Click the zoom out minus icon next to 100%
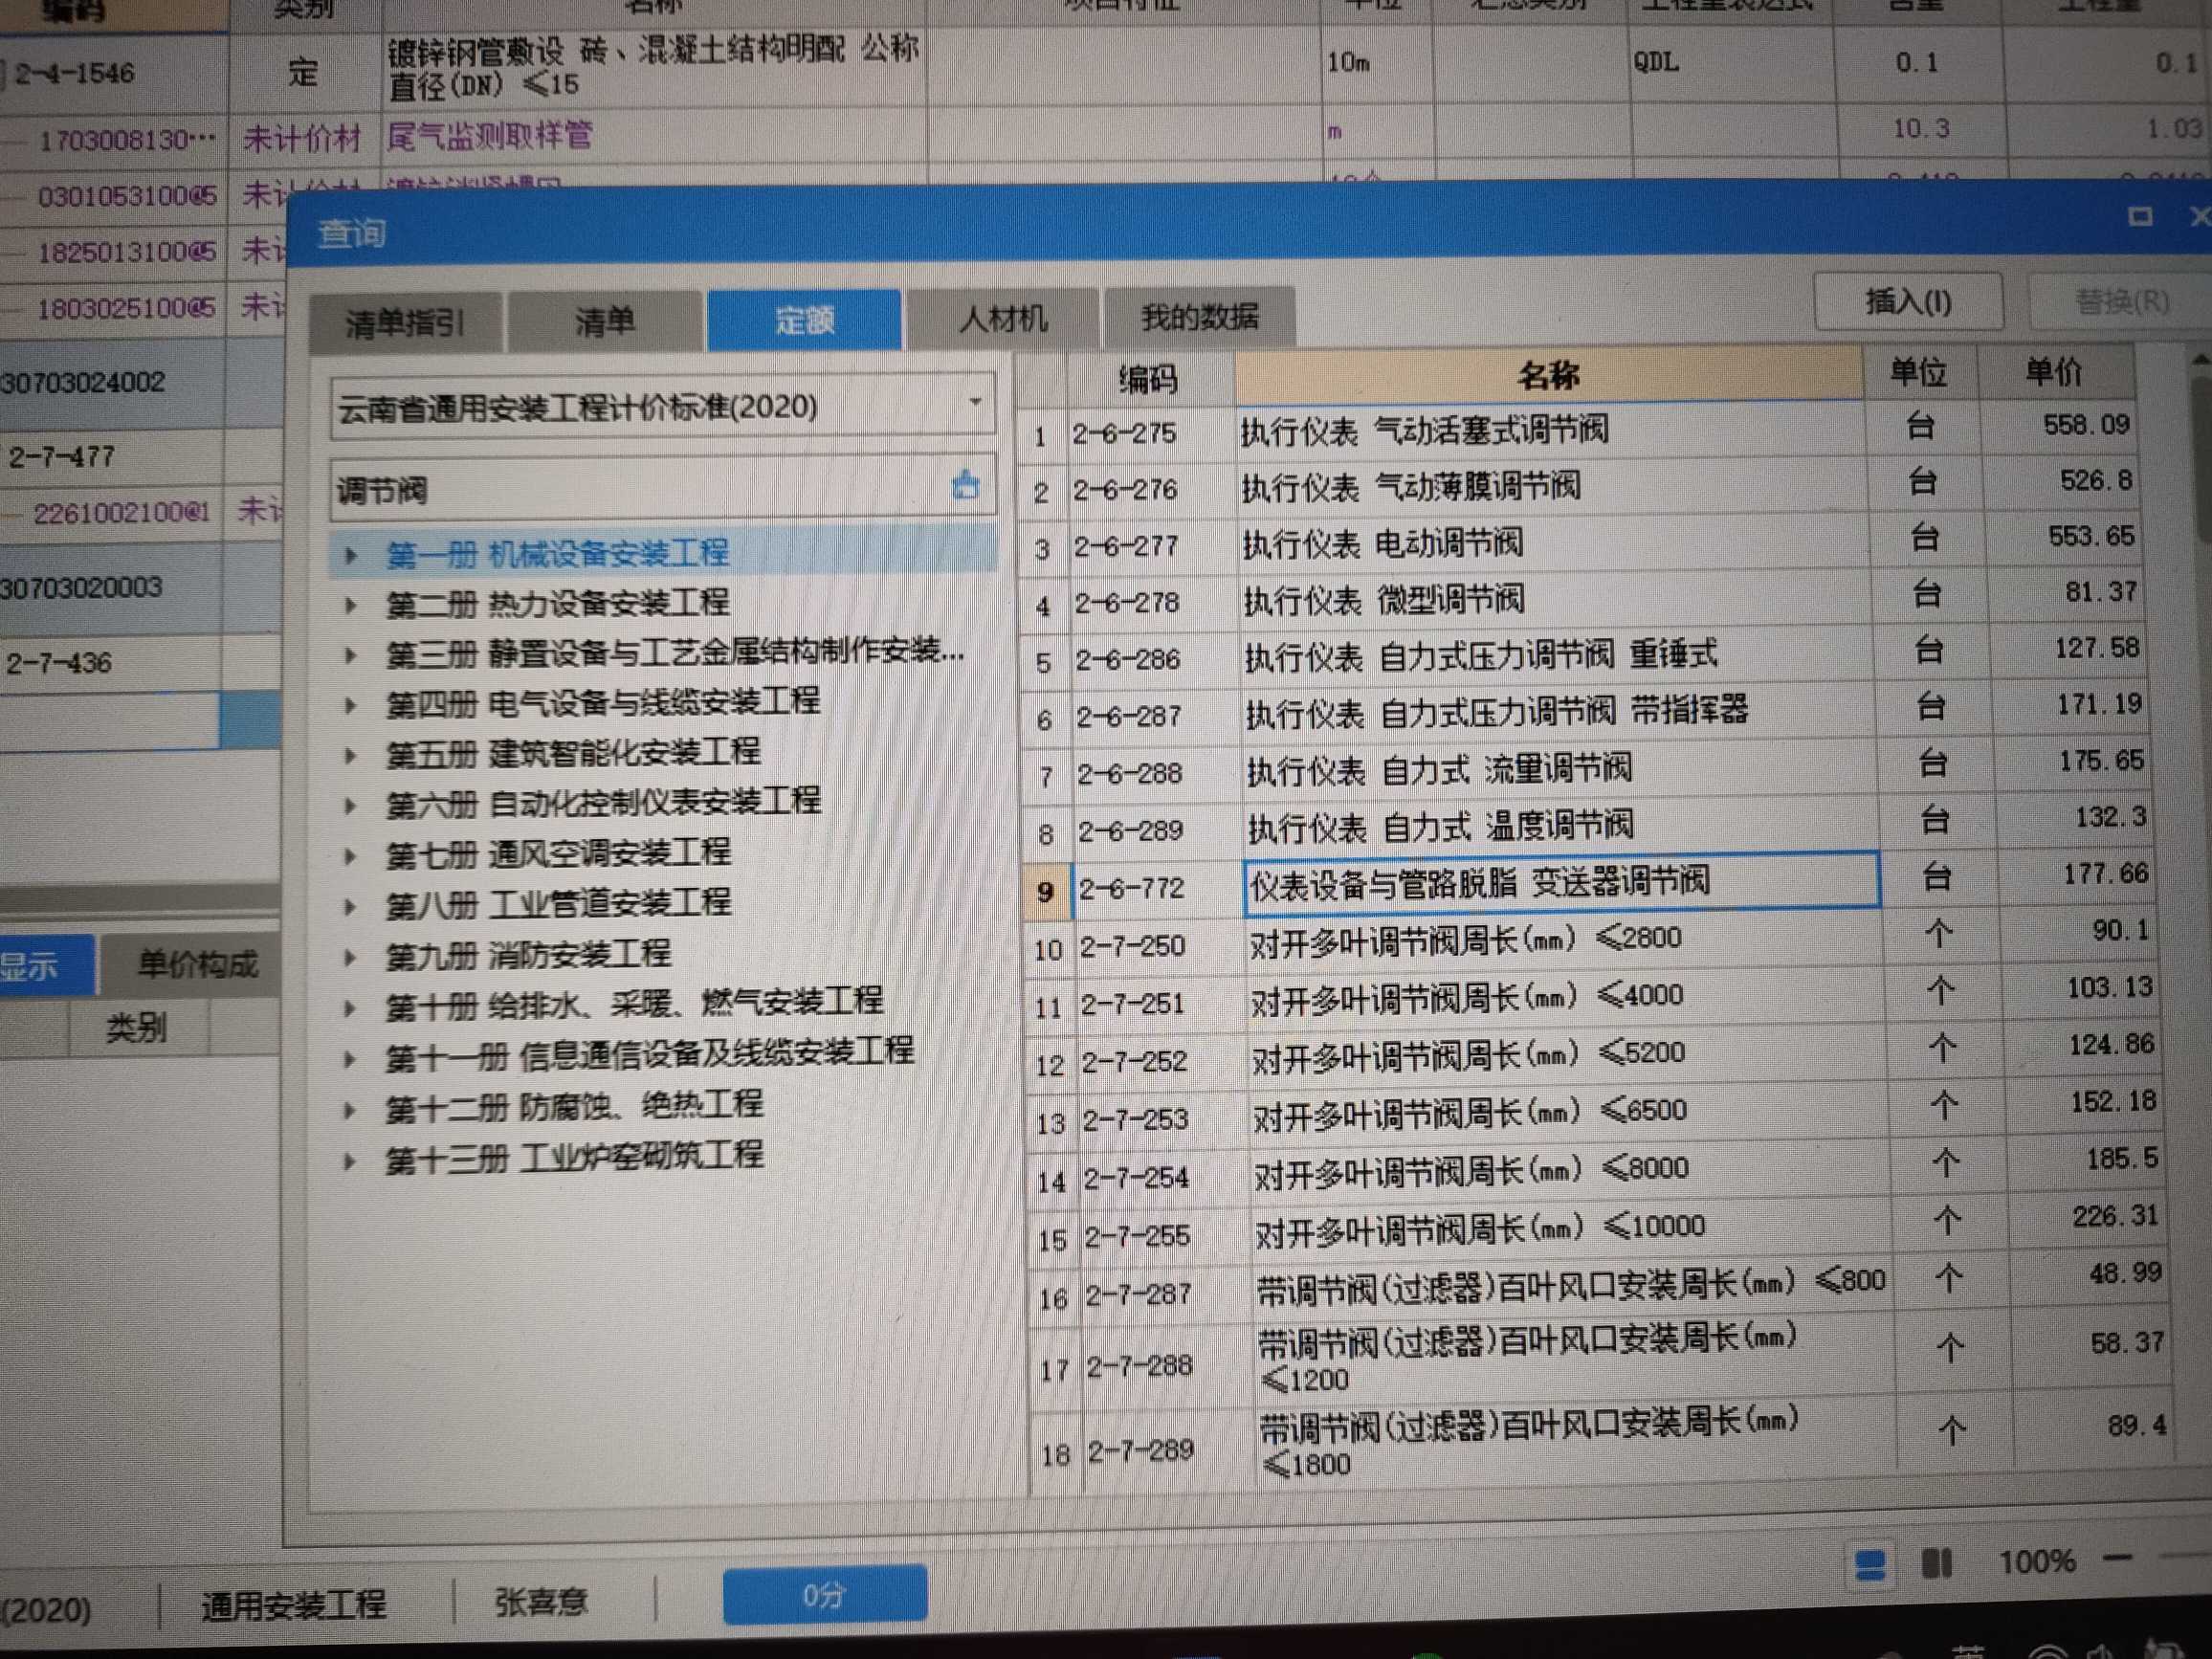Image resolution: width=2212 pixels, height=1659 pixels. point(2117,1558)
